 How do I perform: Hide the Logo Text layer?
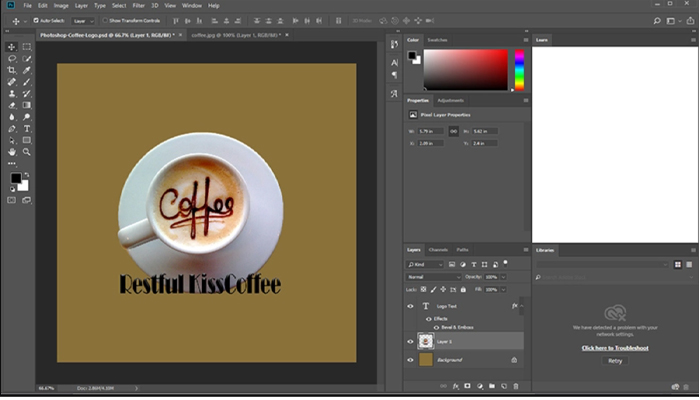(410, 306)
